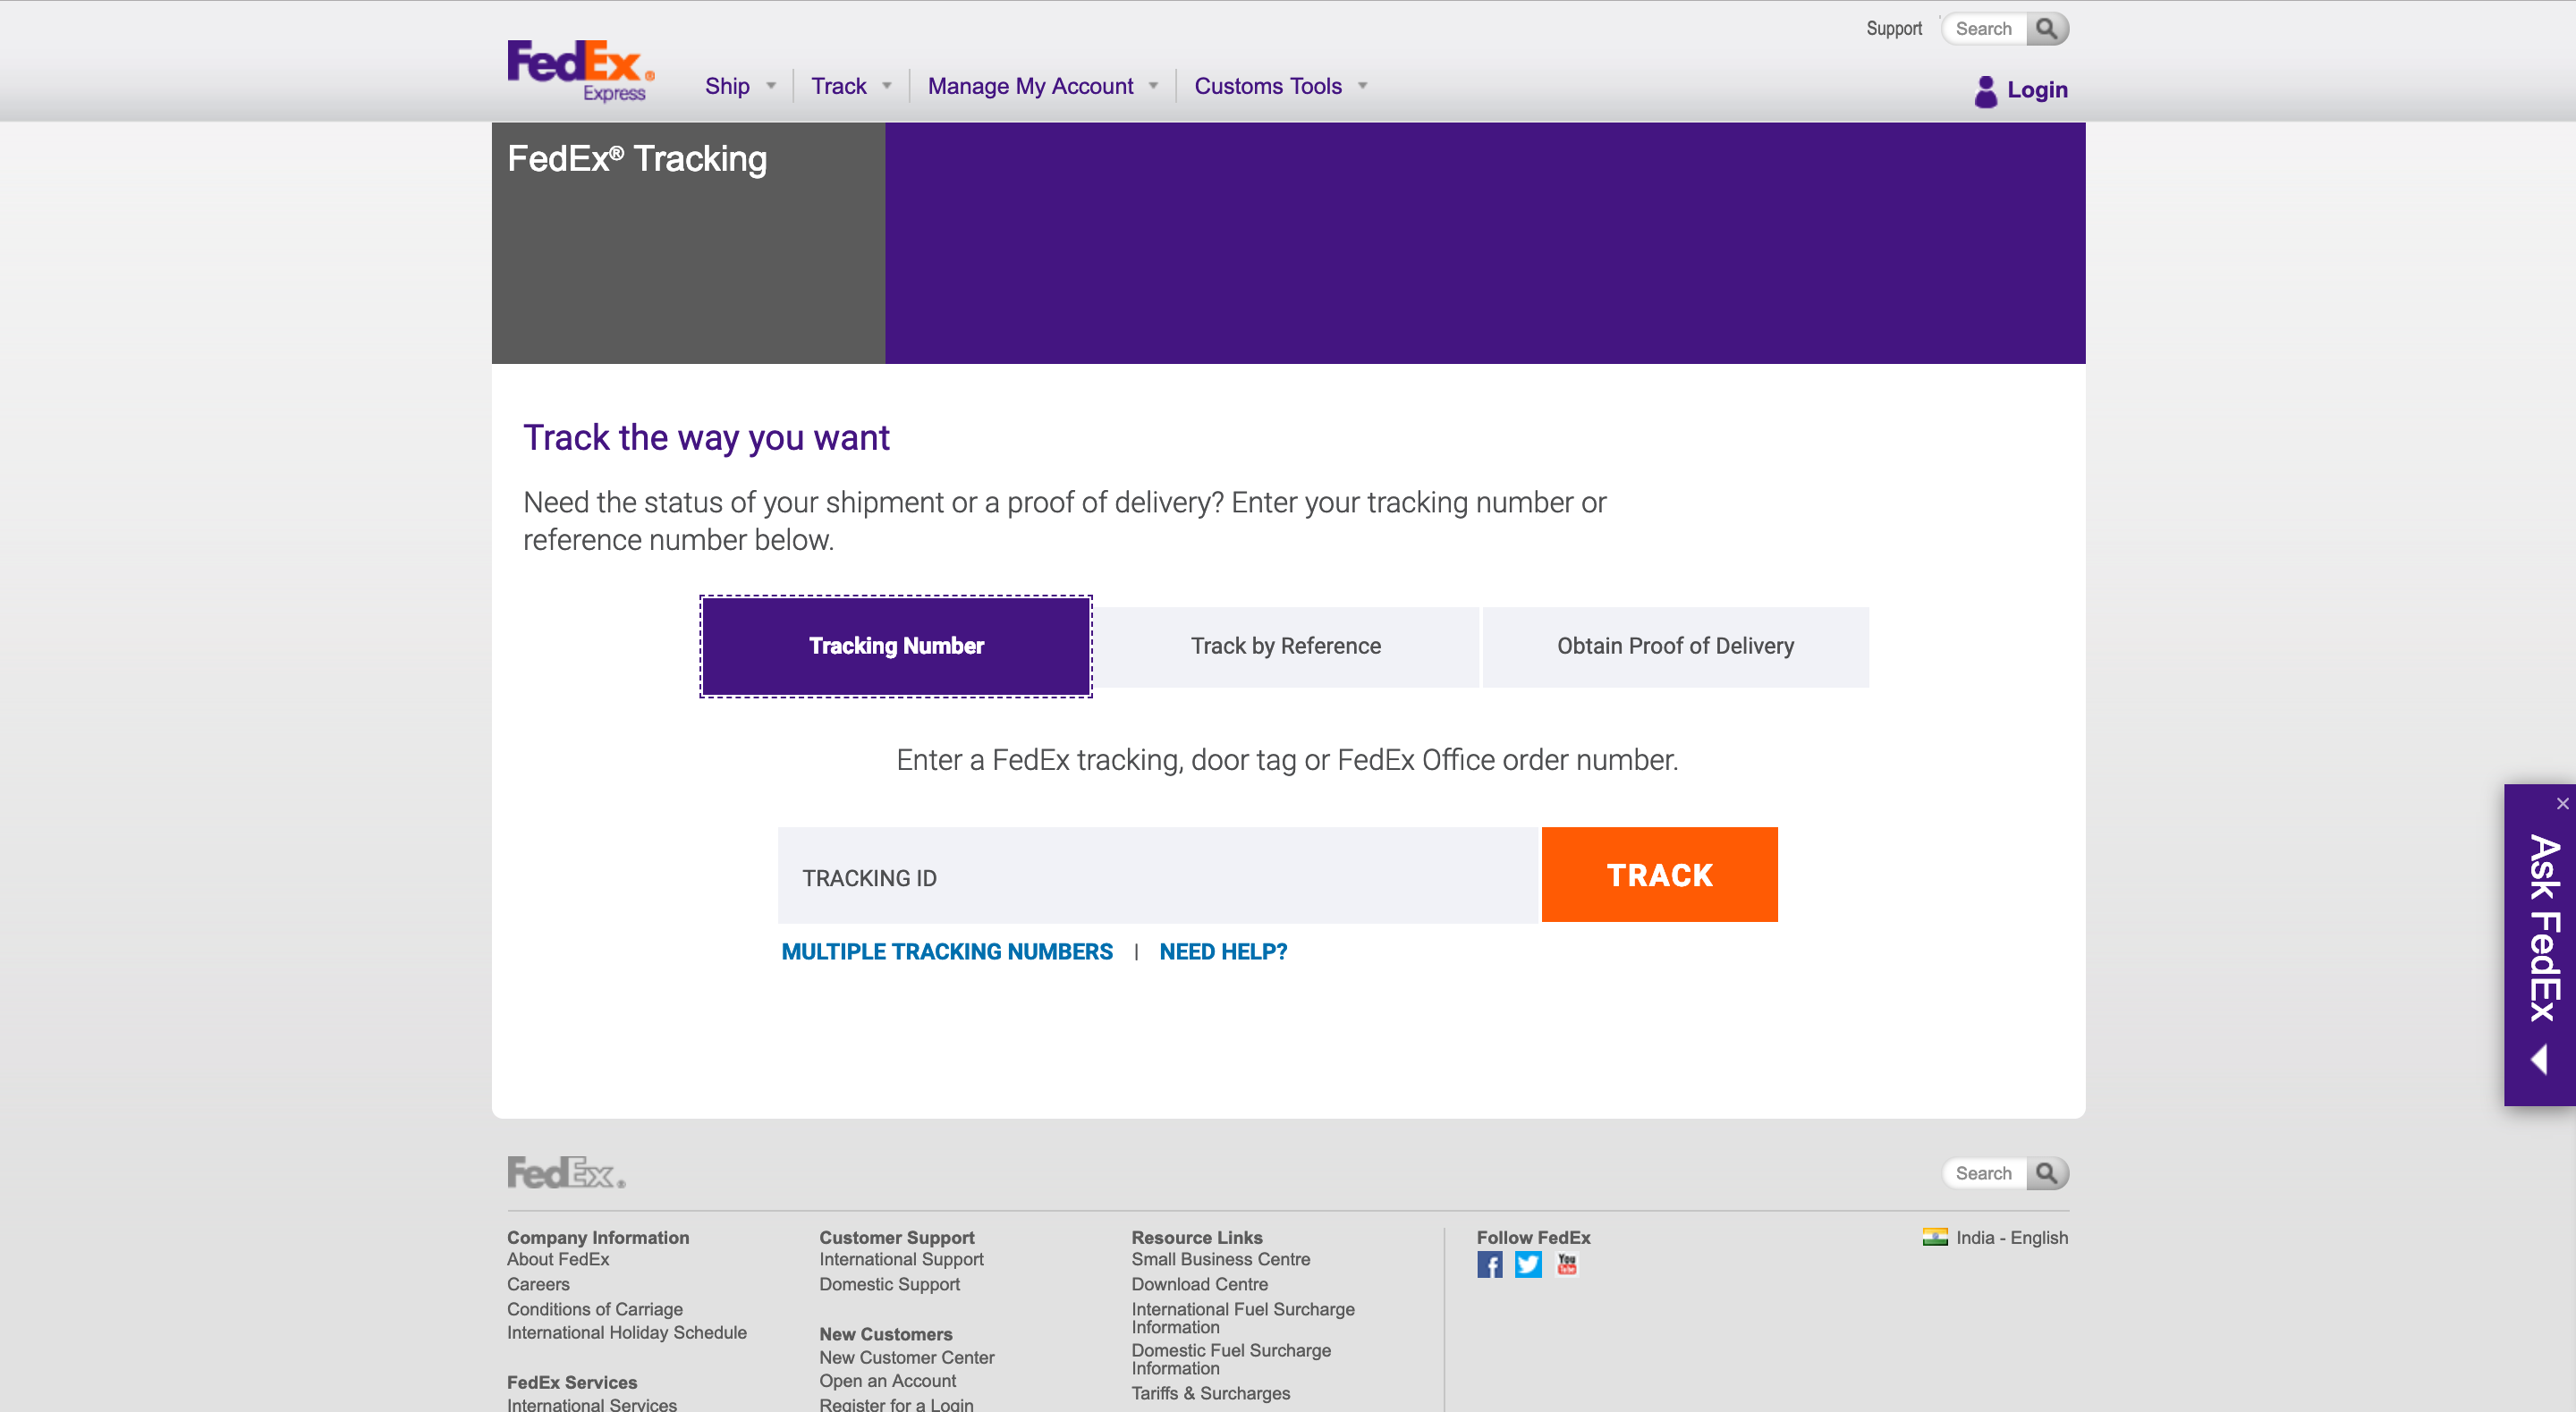Screen dimensions: 2576x1412
Task: Toggle the Obtain Proof of Delivery tab
Action: tap(1674, 645)
